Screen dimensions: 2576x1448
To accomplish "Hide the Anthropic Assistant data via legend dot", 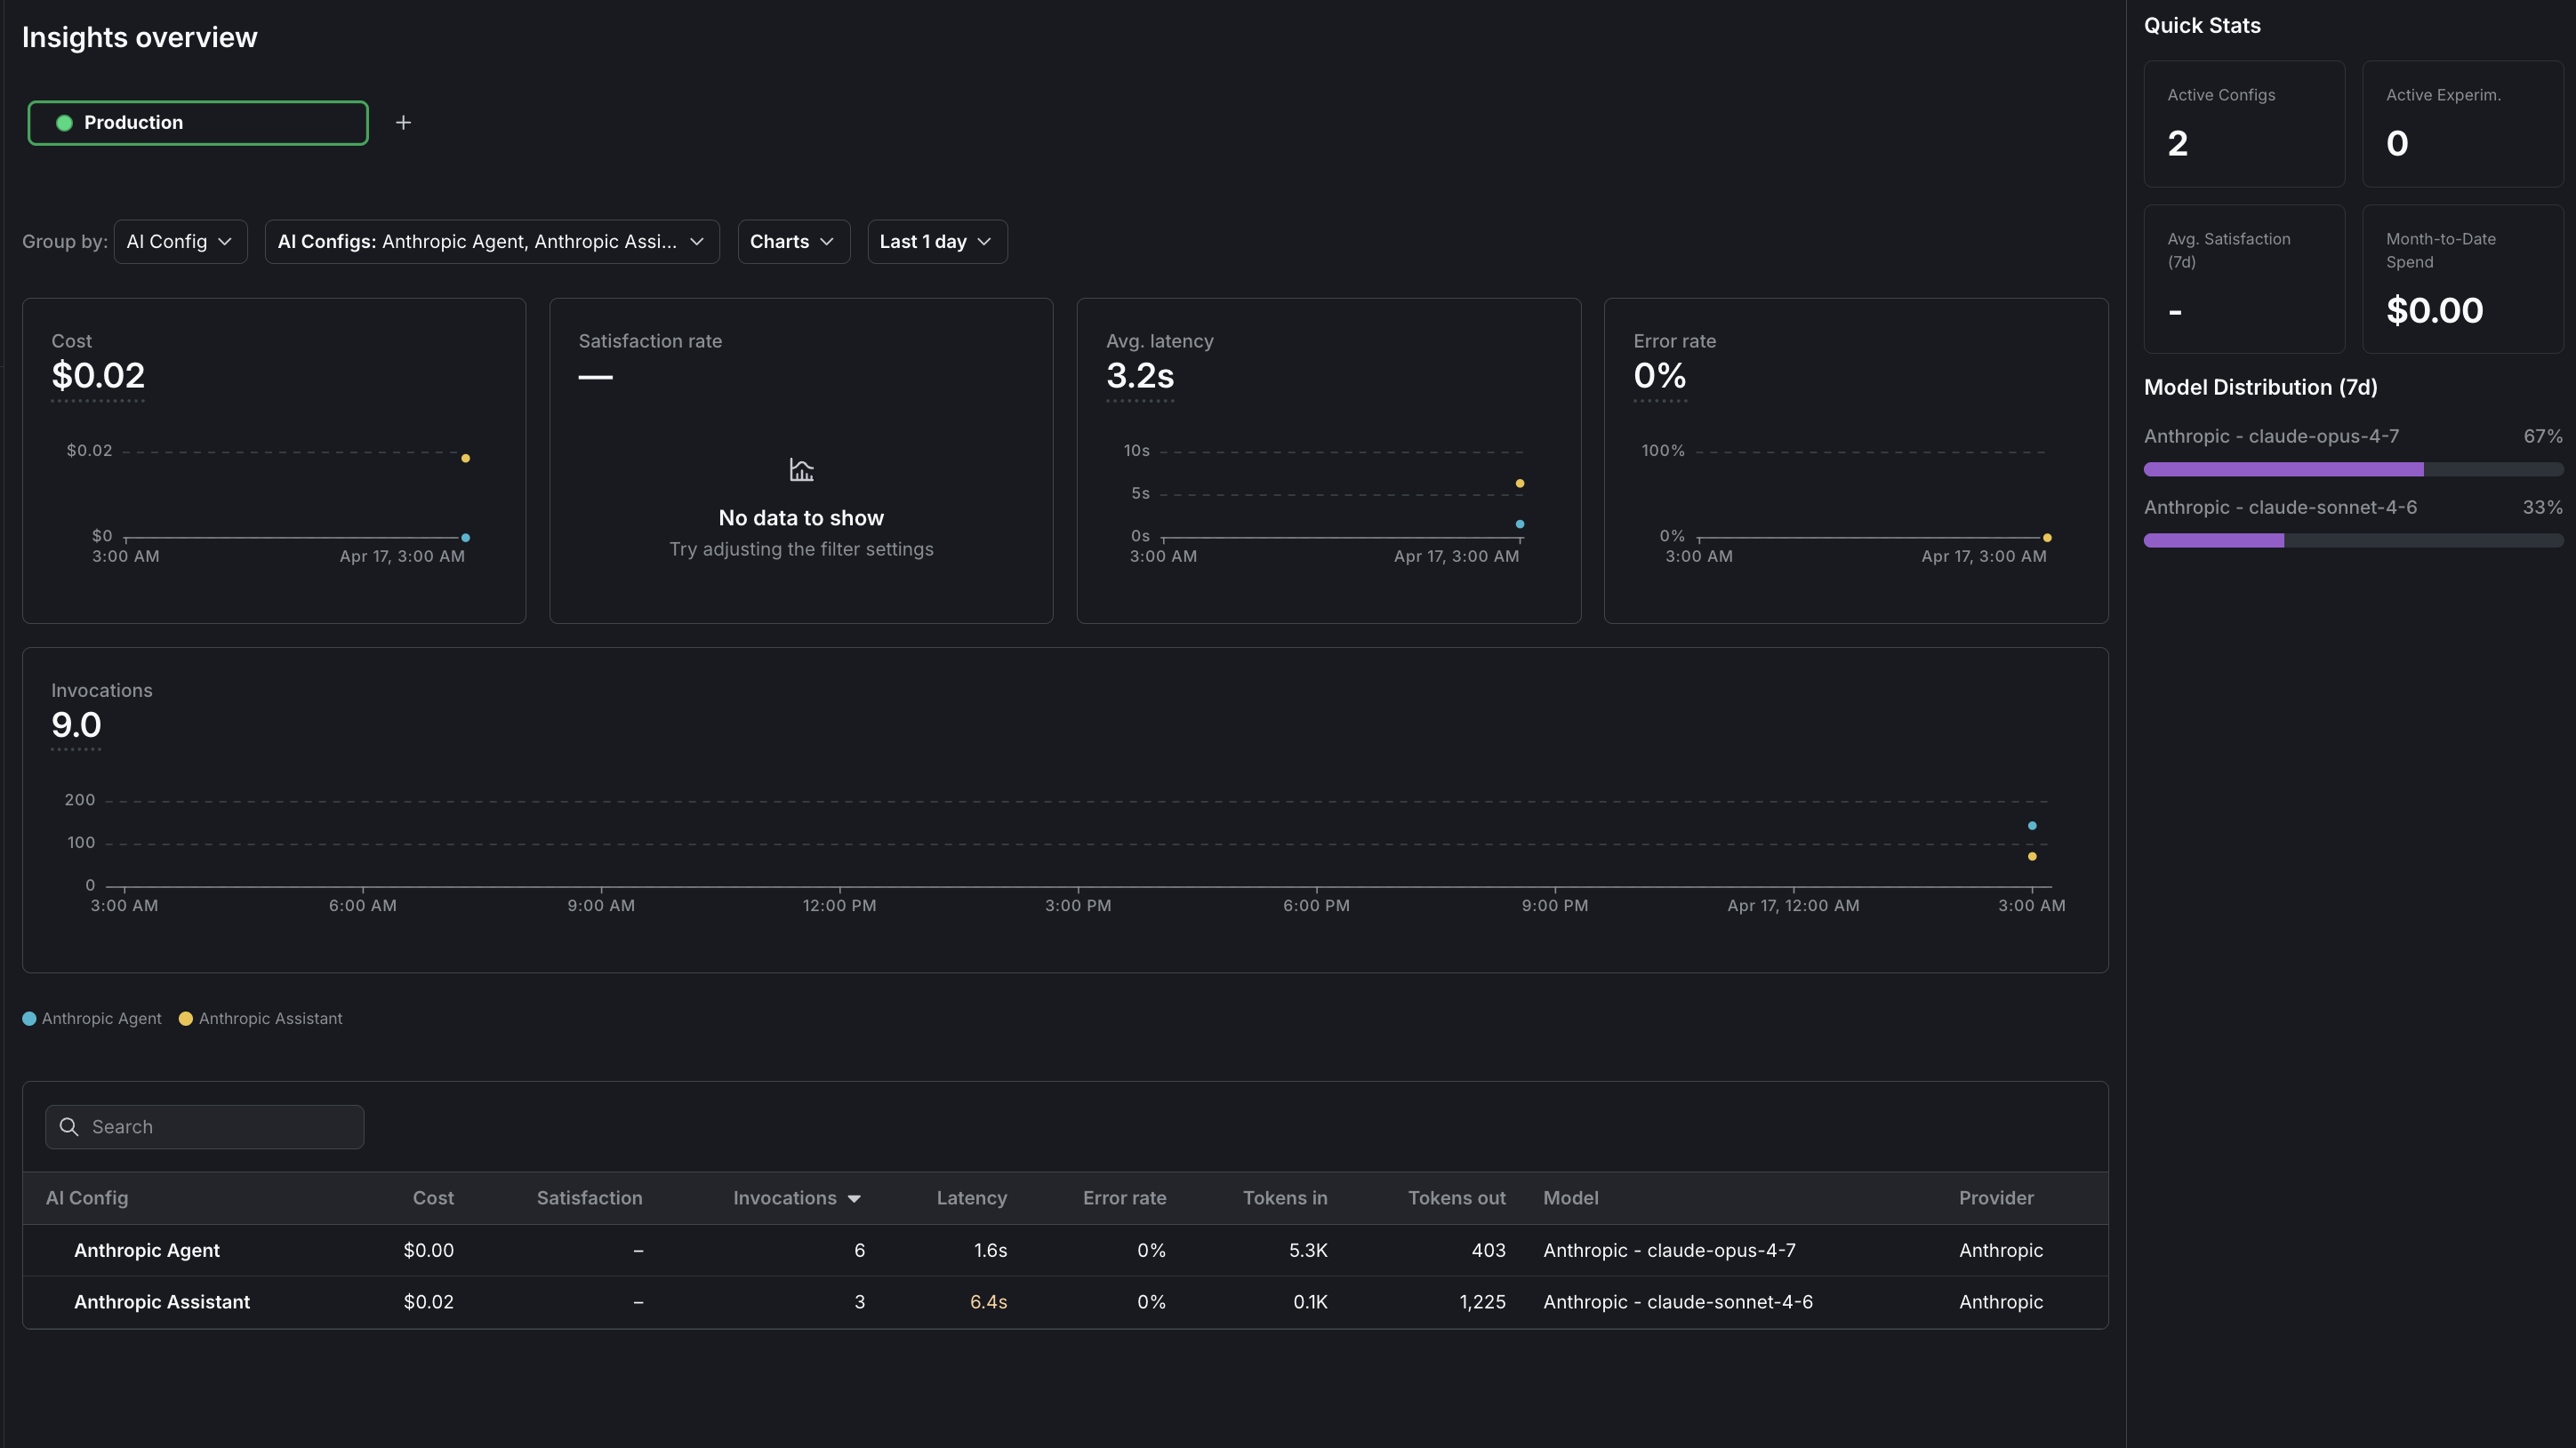I will (185, 1018).
